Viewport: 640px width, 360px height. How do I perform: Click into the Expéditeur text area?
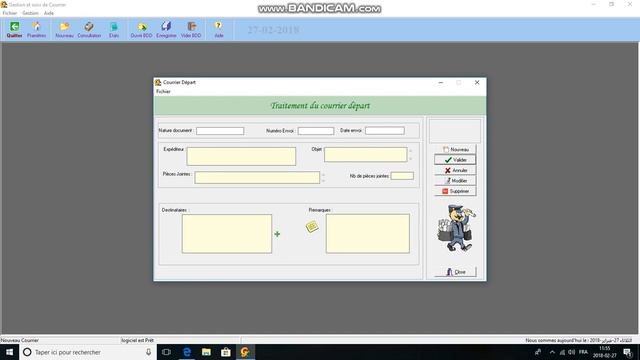(x=241, y=156)
